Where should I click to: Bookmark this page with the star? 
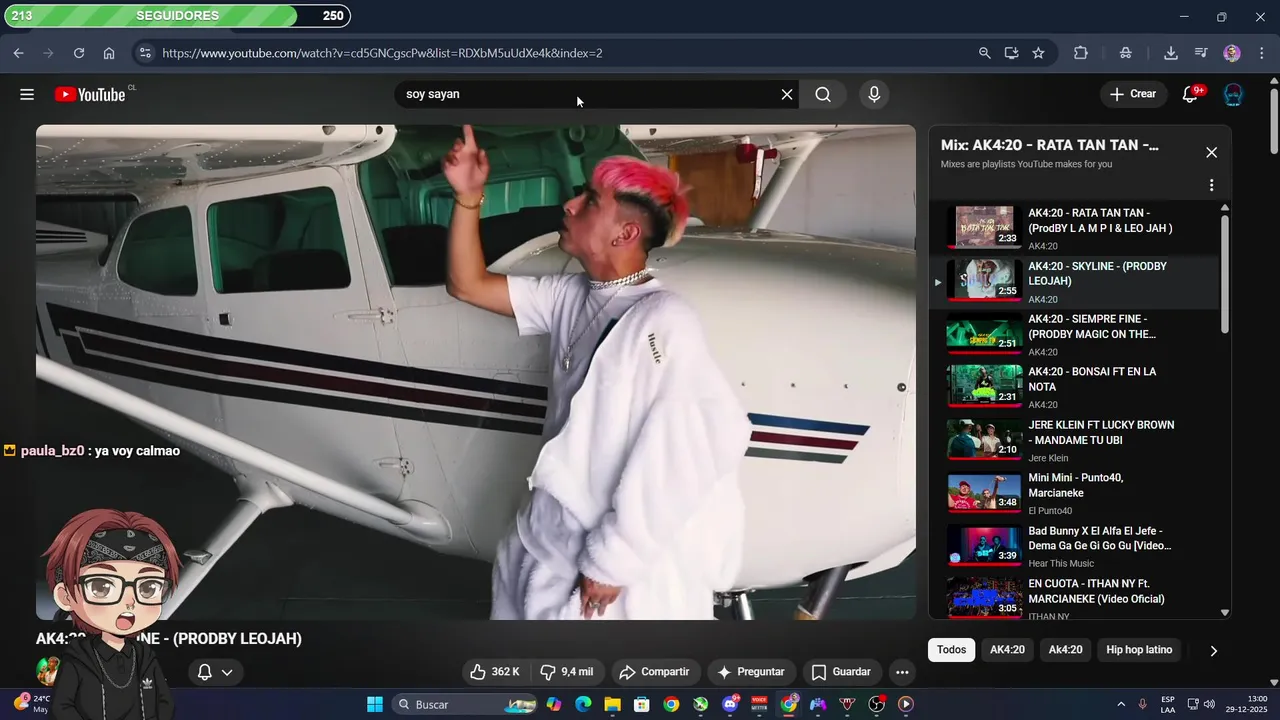(x=1038, y=53)
